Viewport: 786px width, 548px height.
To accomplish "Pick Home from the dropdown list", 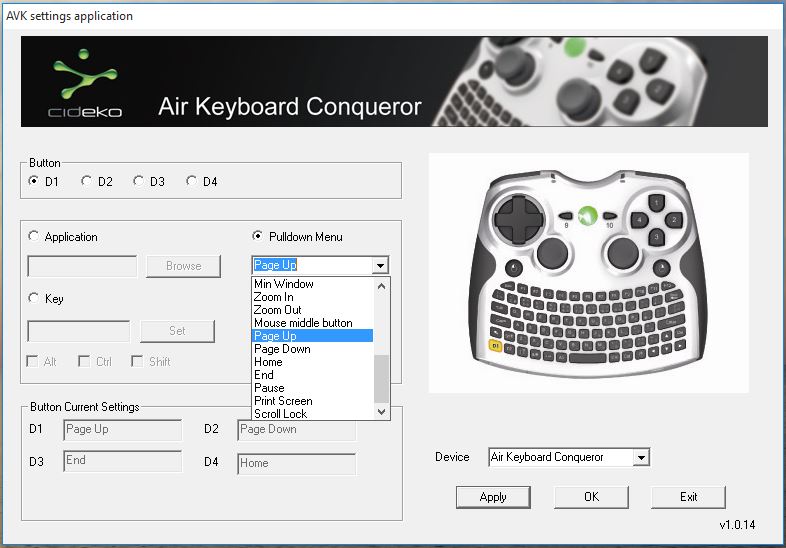I will [x=313, y=362].
